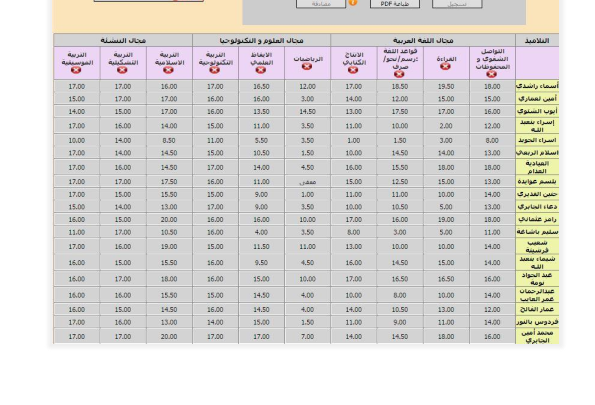Image resolution: width=595 pixels, height=405 pixels.
Task: Click the red X under قواعد اللغة header
Action: (x=399, y=74)
